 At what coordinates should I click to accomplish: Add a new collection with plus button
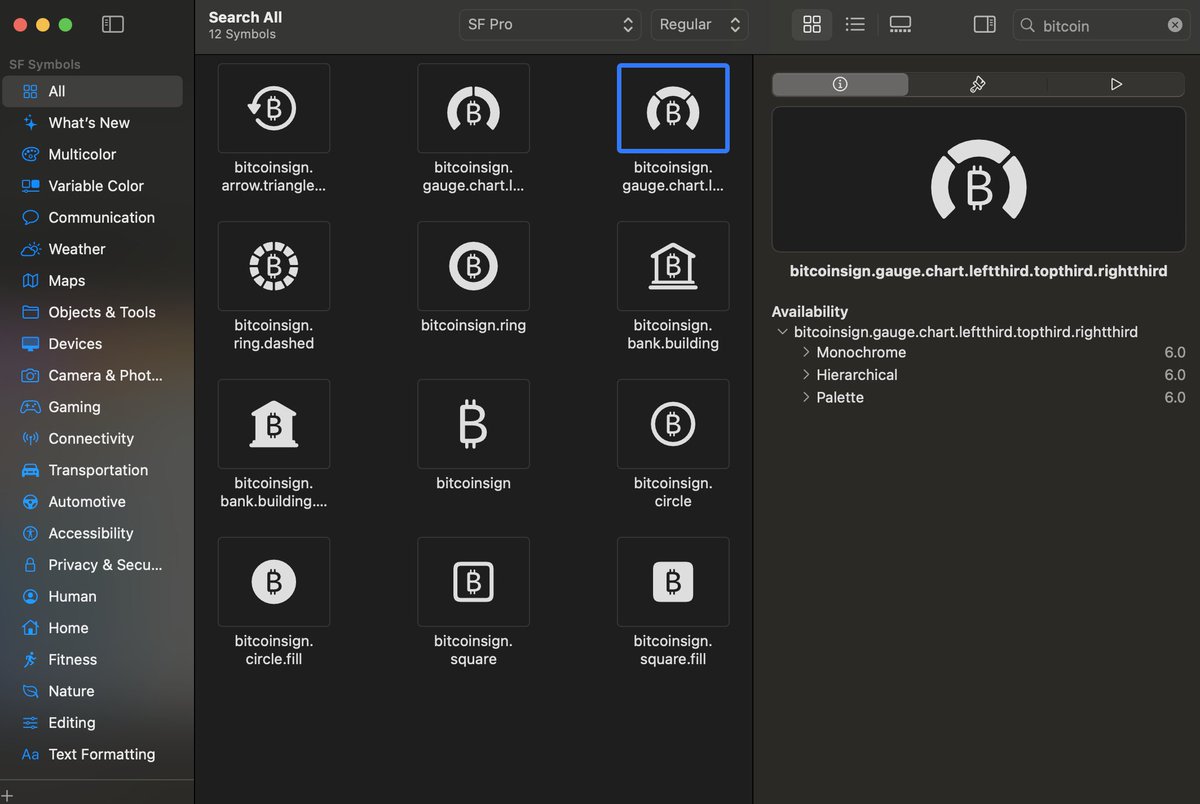8,796
